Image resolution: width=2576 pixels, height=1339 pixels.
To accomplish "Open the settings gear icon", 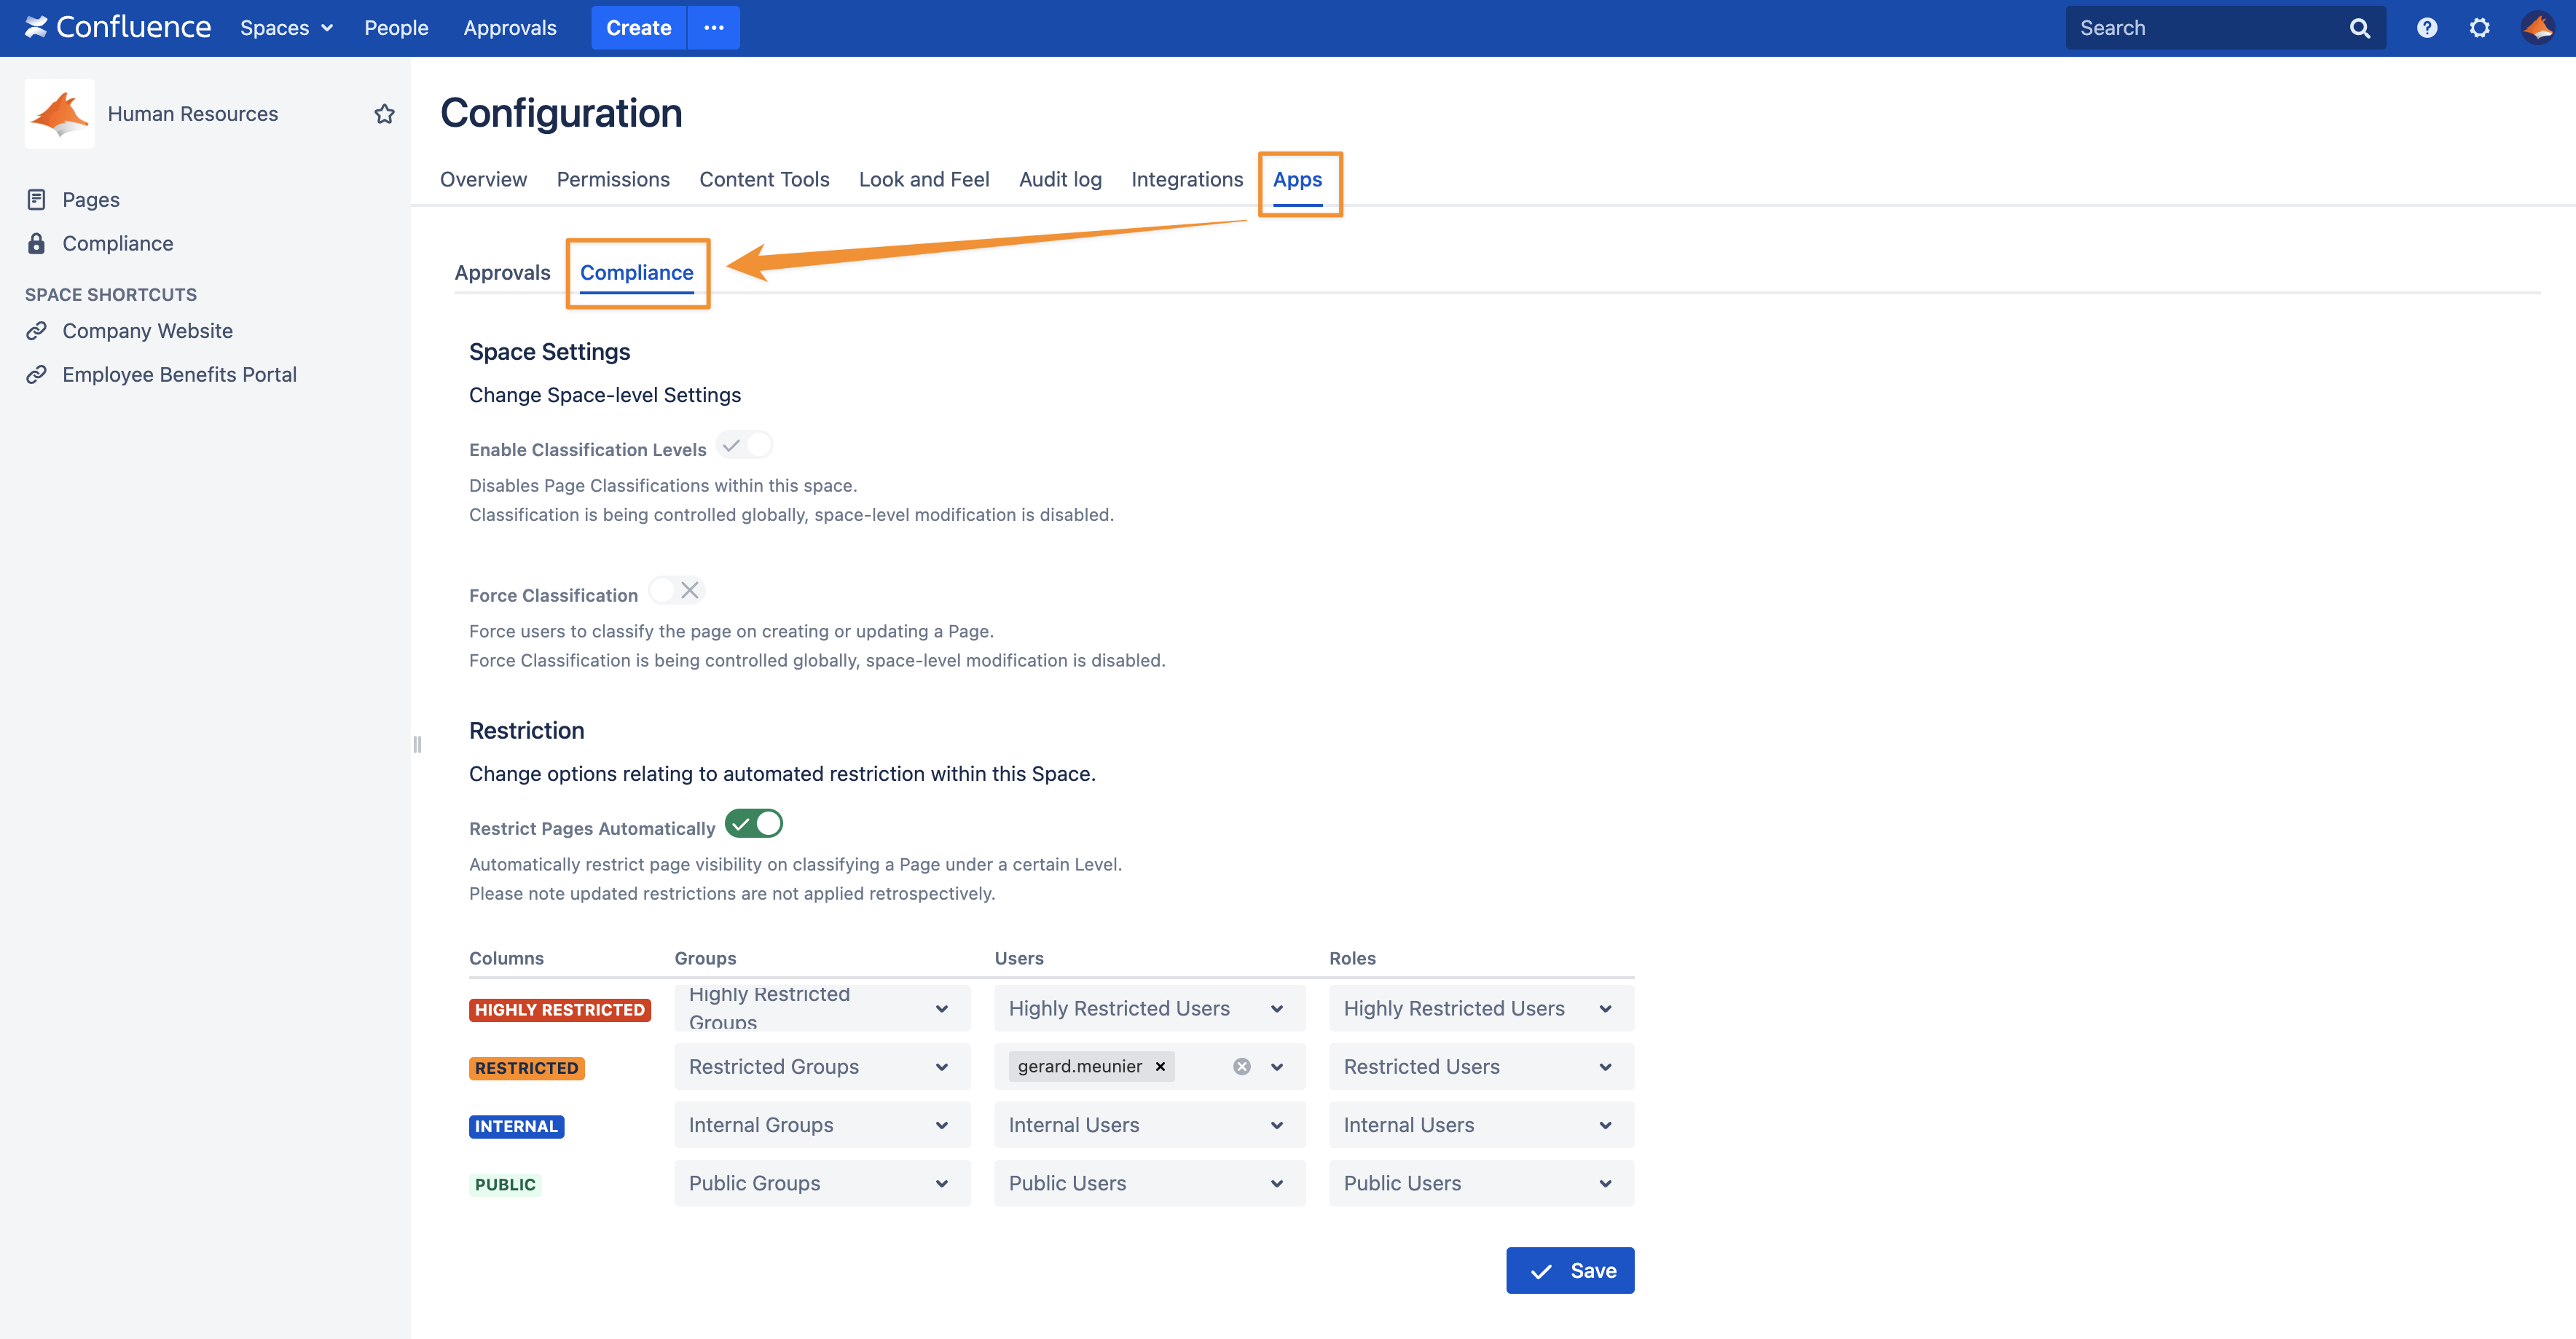I will tap(2479, 28).
